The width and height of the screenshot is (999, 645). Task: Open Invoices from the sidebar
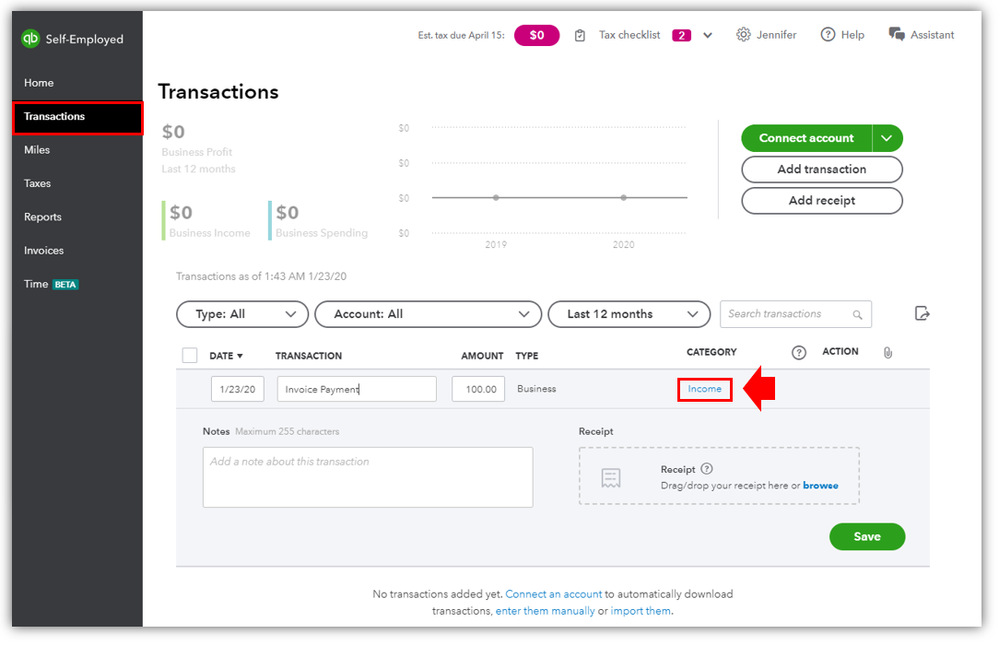coord(44,251)
